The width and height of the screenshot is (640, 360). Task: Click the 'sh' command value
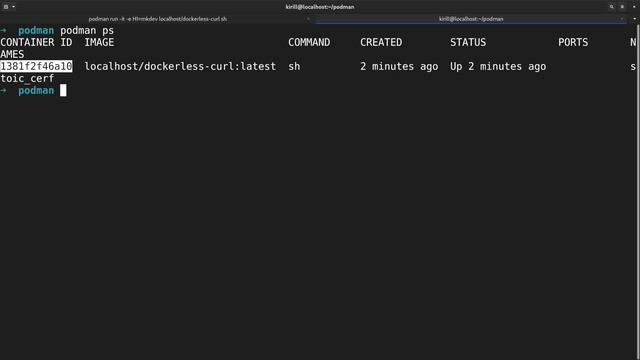(294, 67)
